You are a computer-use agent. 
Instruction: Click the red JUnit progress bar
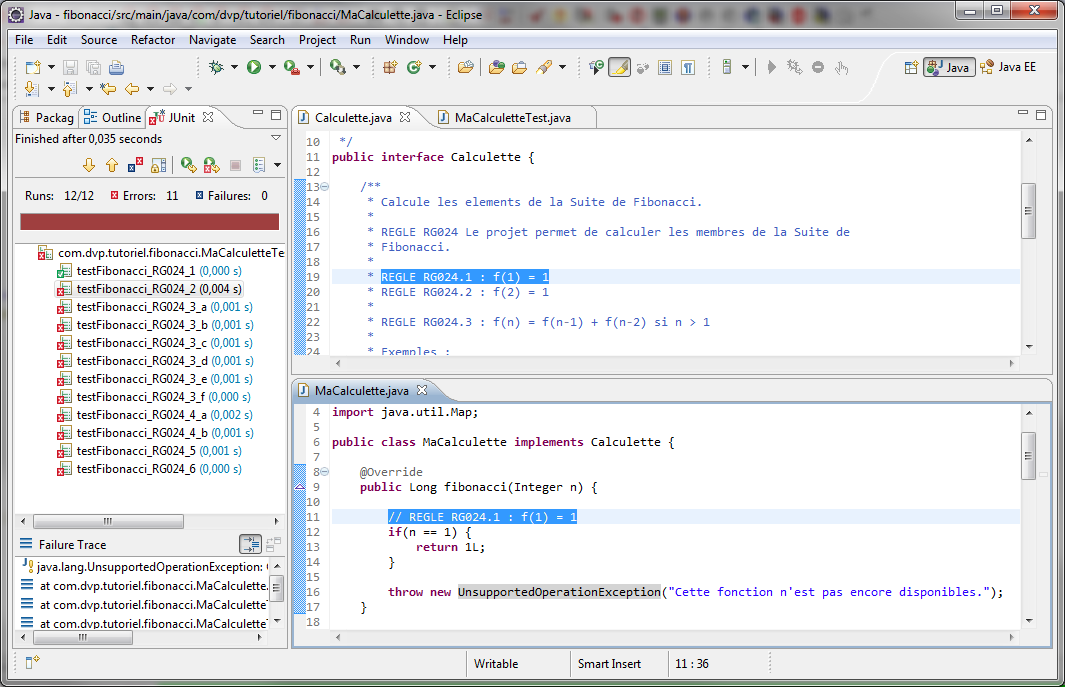(x=149, y=221)
